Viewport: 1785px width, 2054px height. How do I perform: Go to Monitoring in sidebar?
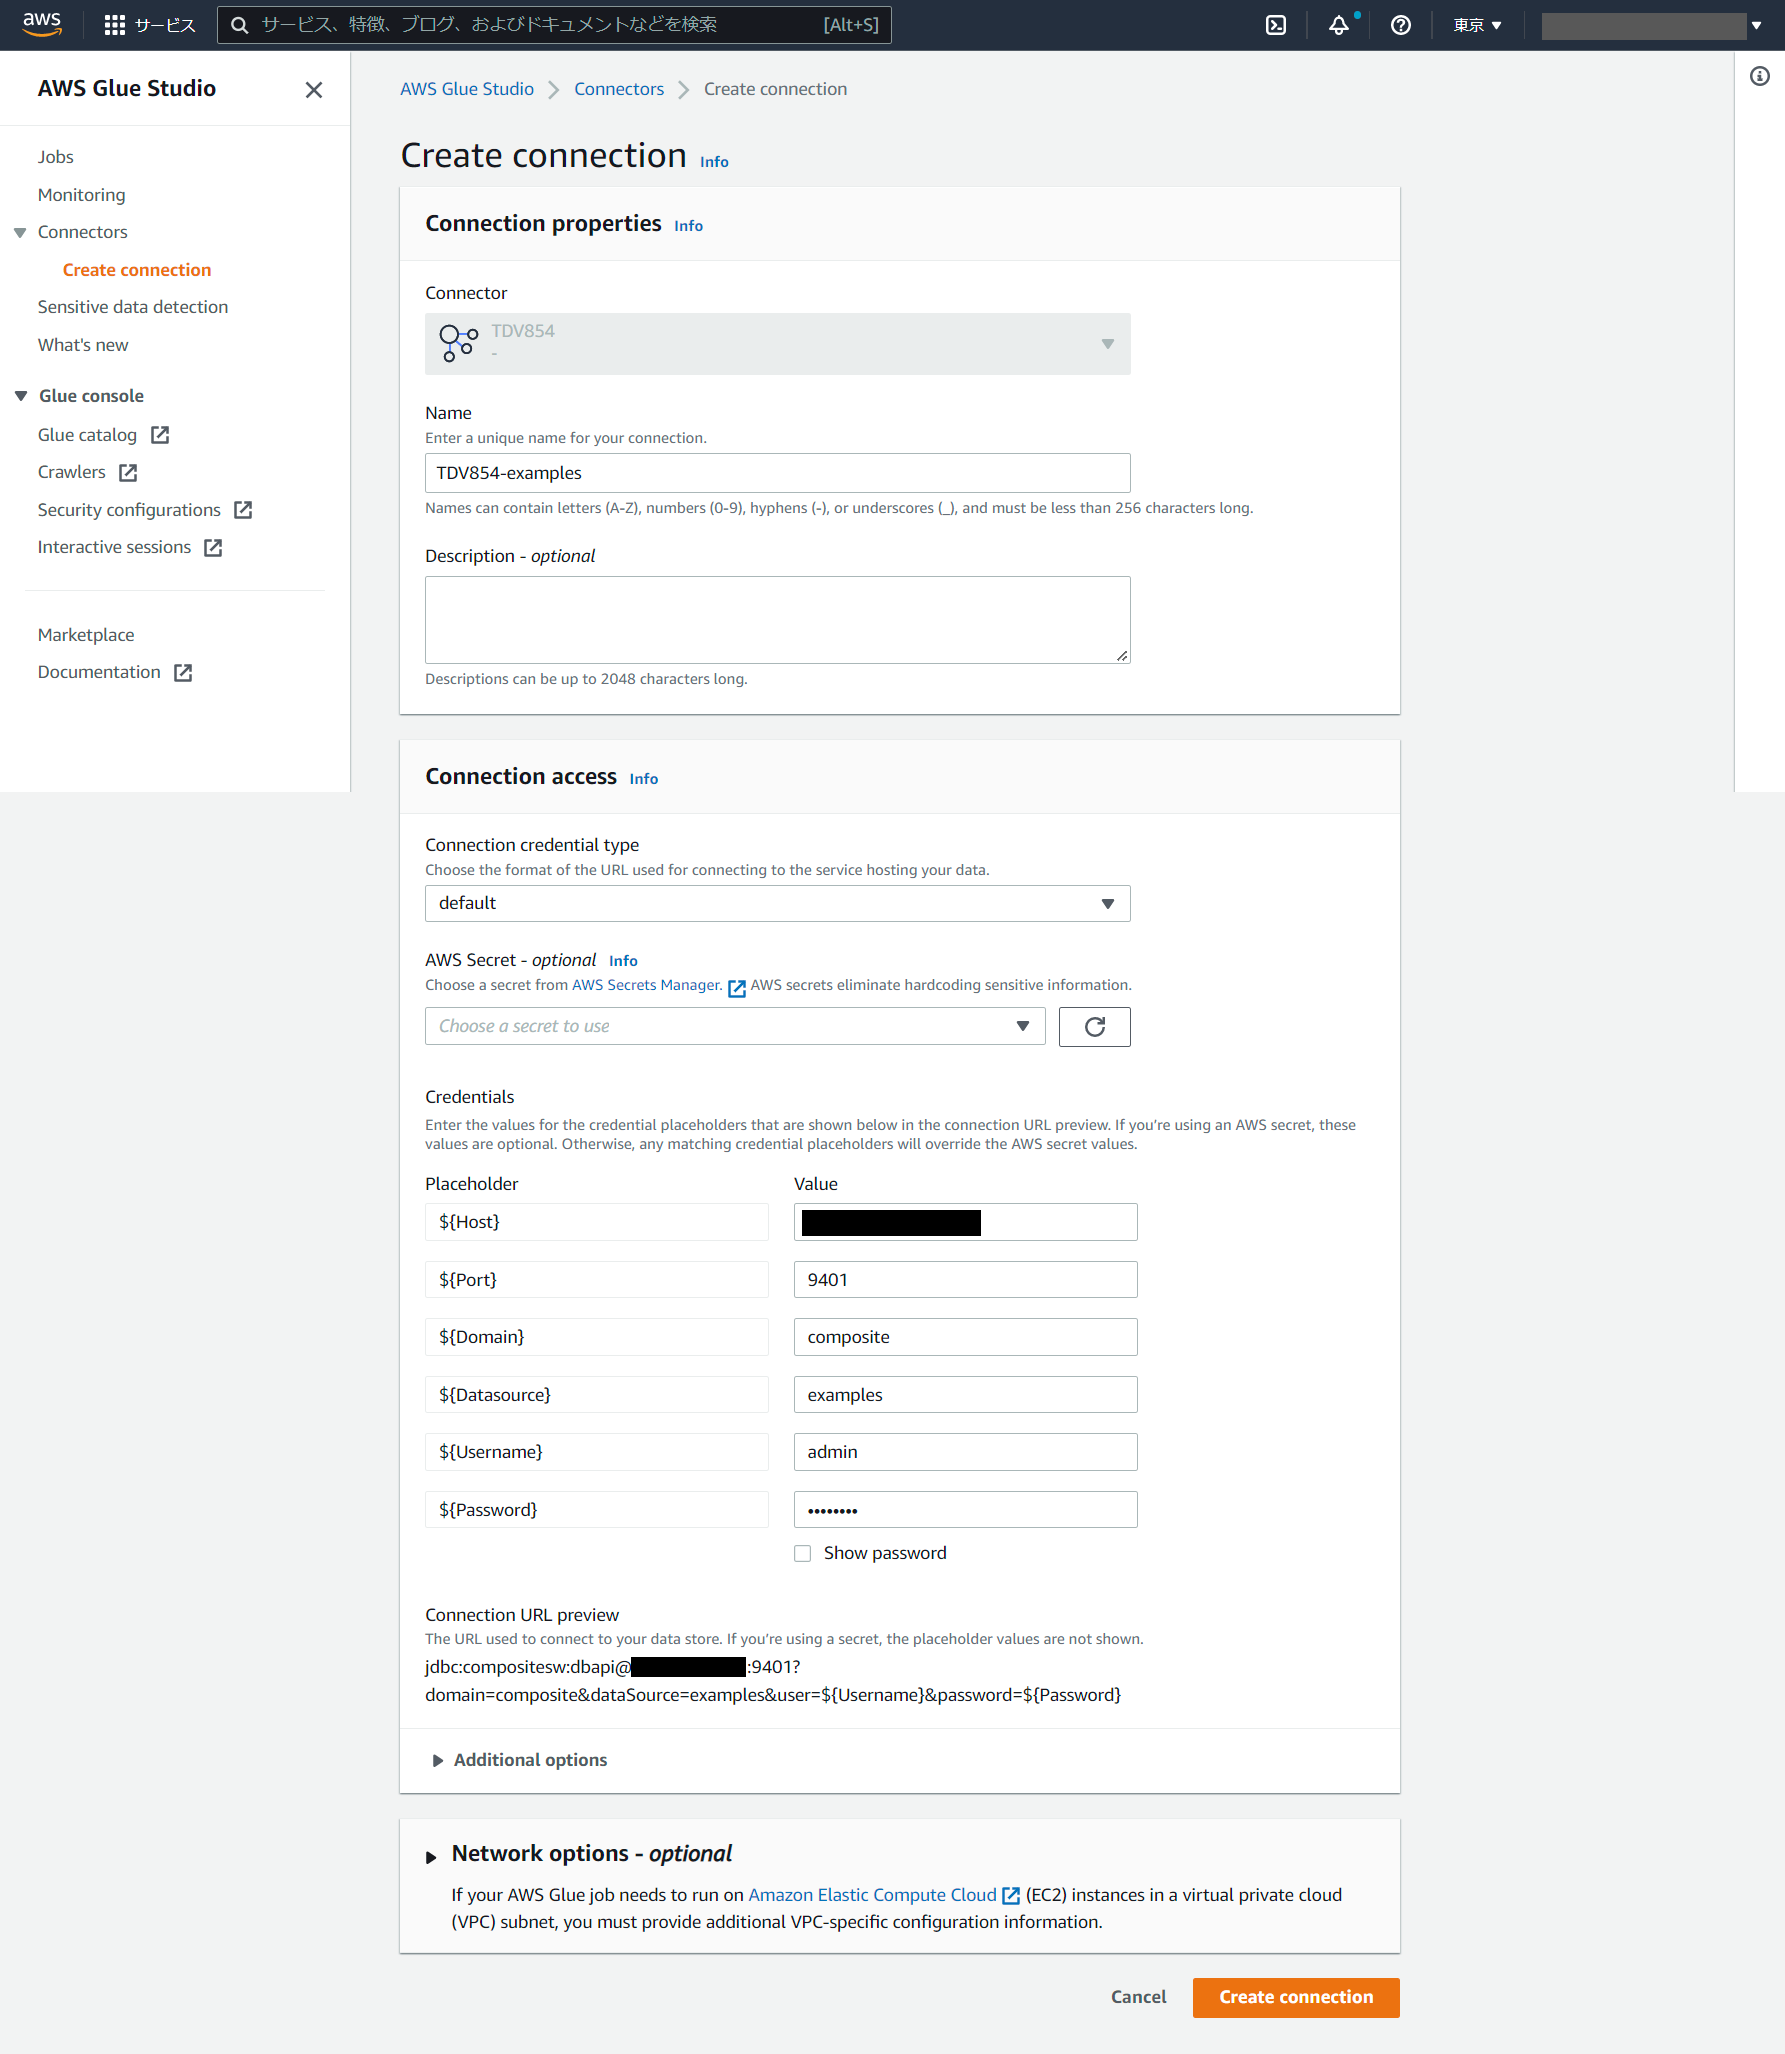point(82,195)
